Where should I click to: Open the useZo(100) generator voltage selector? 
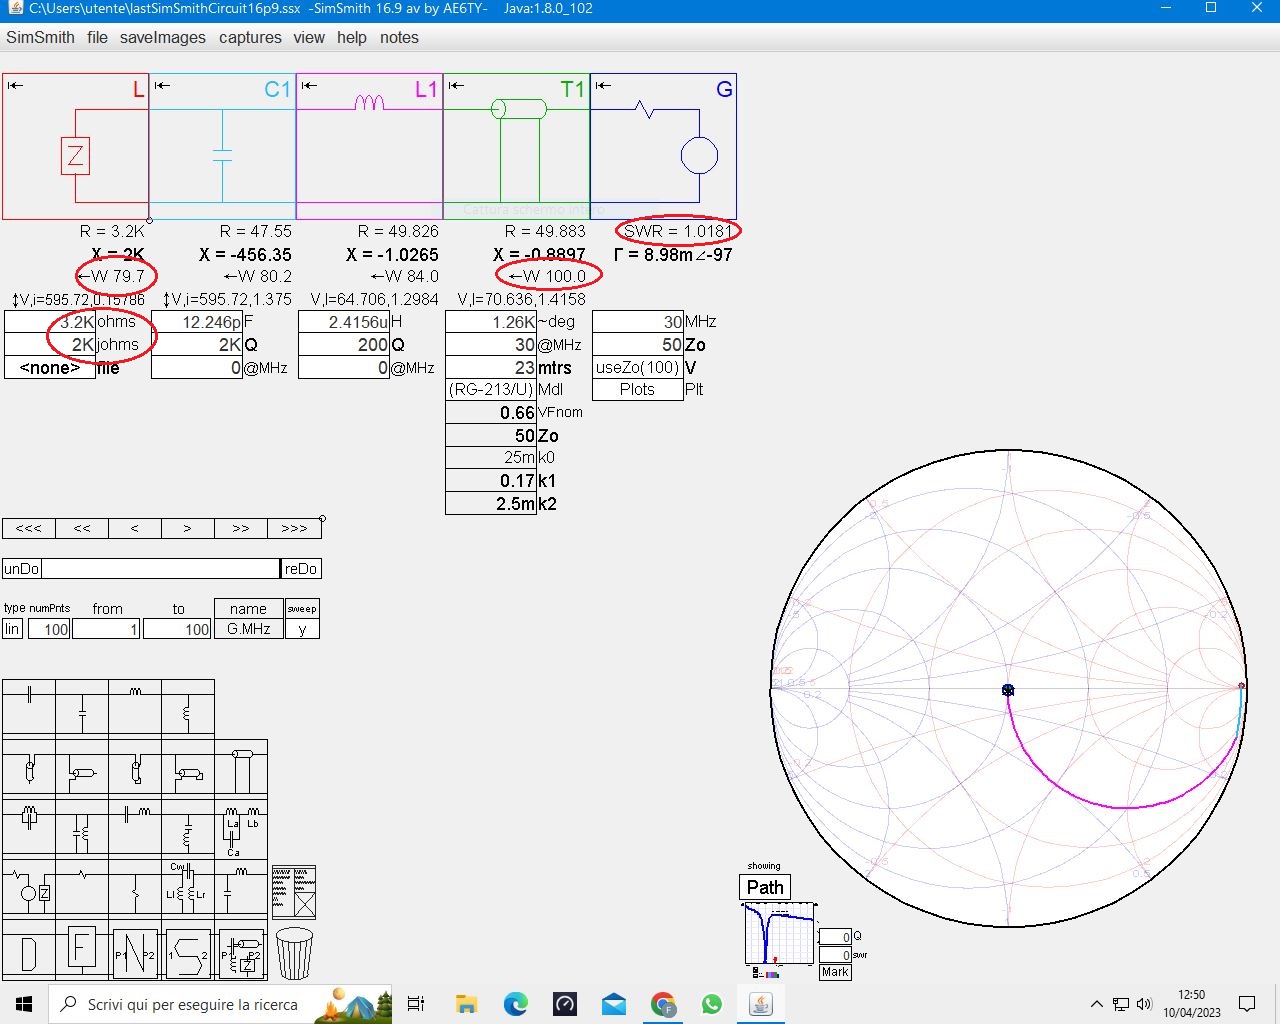pos(637,367)
